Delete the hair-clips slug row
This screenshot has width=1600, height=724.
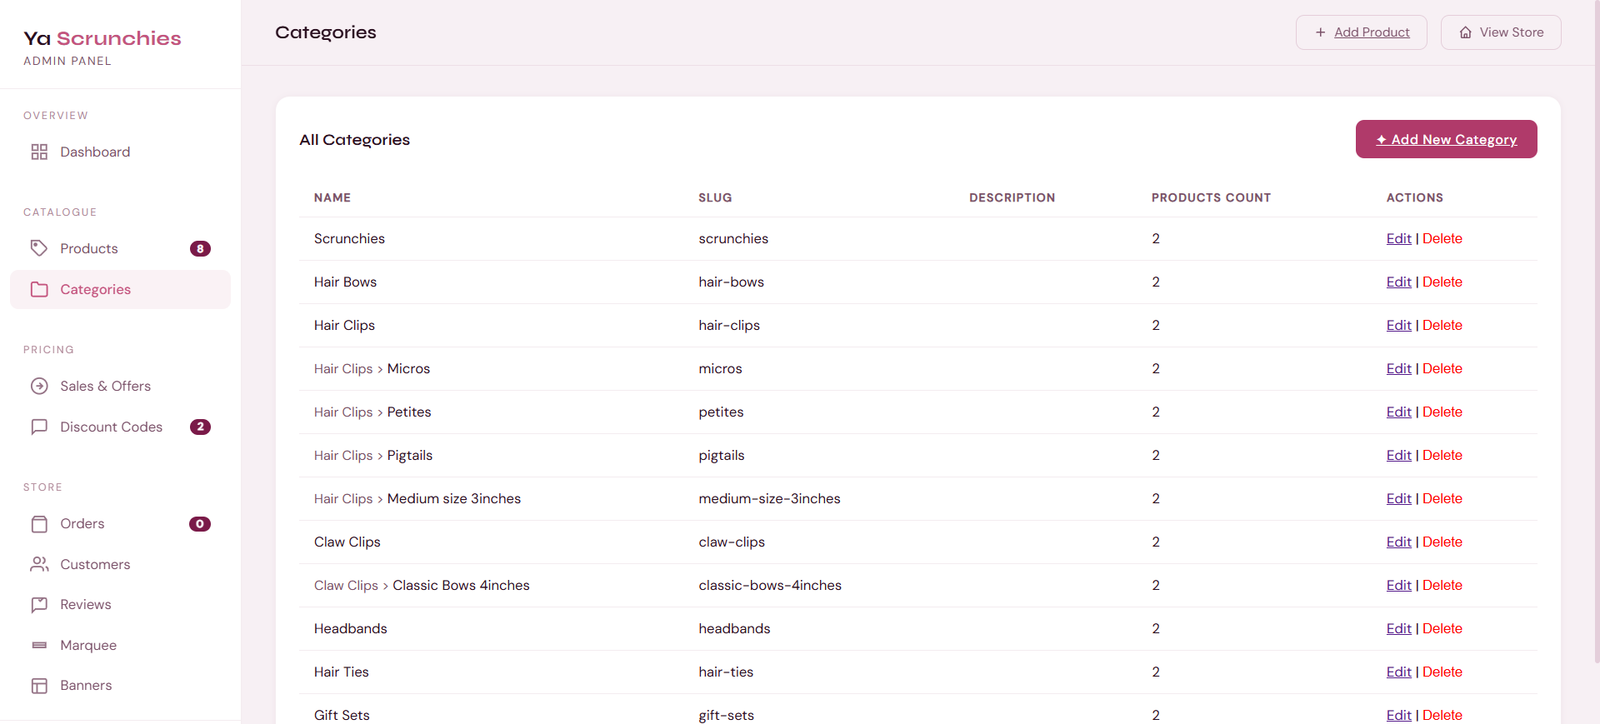tap(1442, 325)
